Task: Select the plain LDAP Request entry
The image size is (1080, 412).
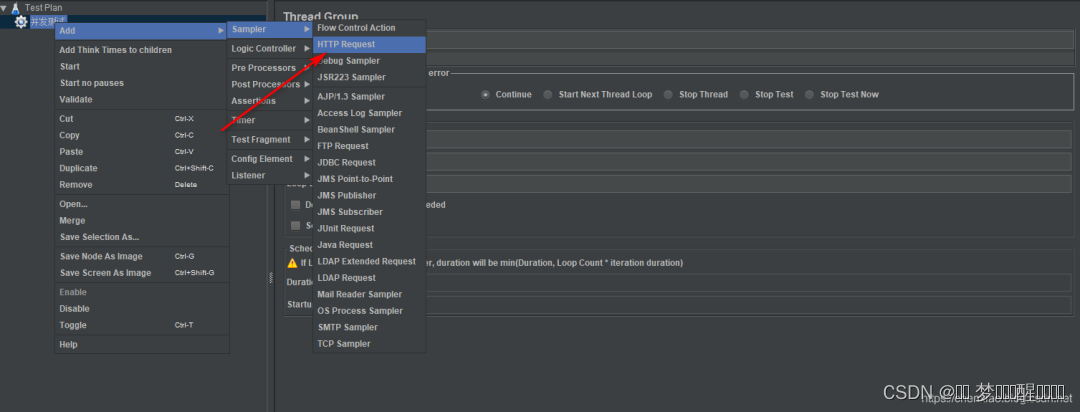Action: click(x=369, y=278)
